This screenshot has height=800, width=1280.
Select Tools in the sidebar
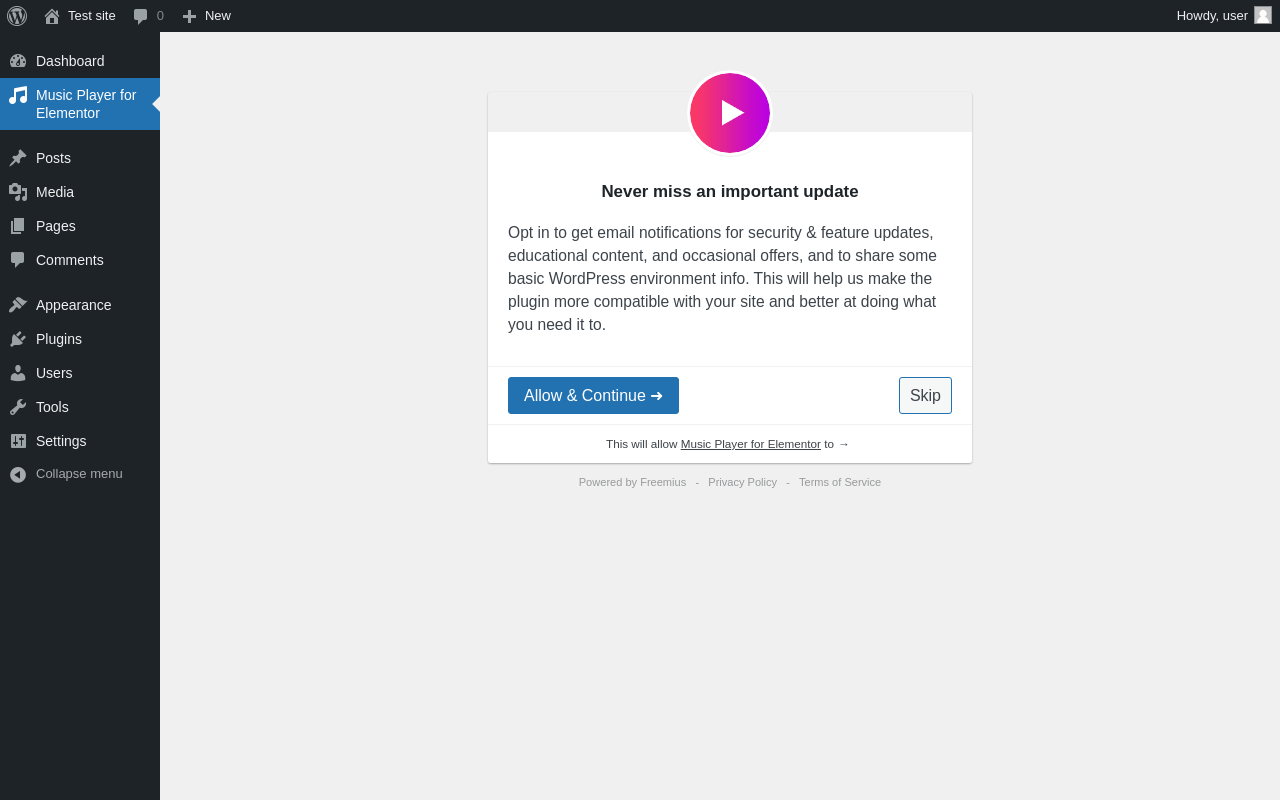point(80,407)
